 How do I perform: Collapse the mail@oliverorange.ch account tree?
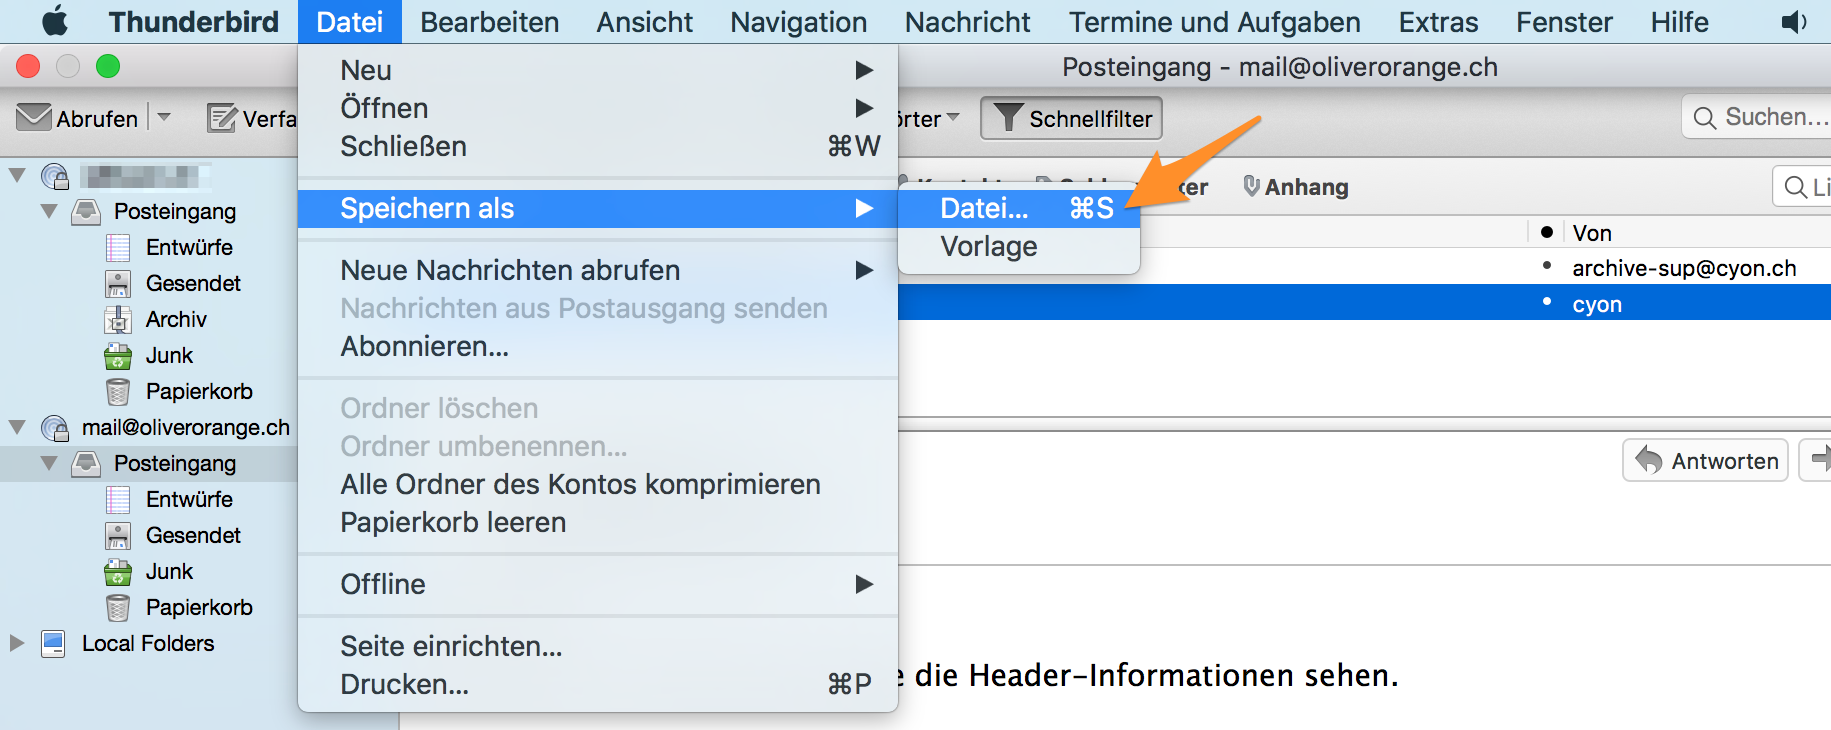point(17,427)
